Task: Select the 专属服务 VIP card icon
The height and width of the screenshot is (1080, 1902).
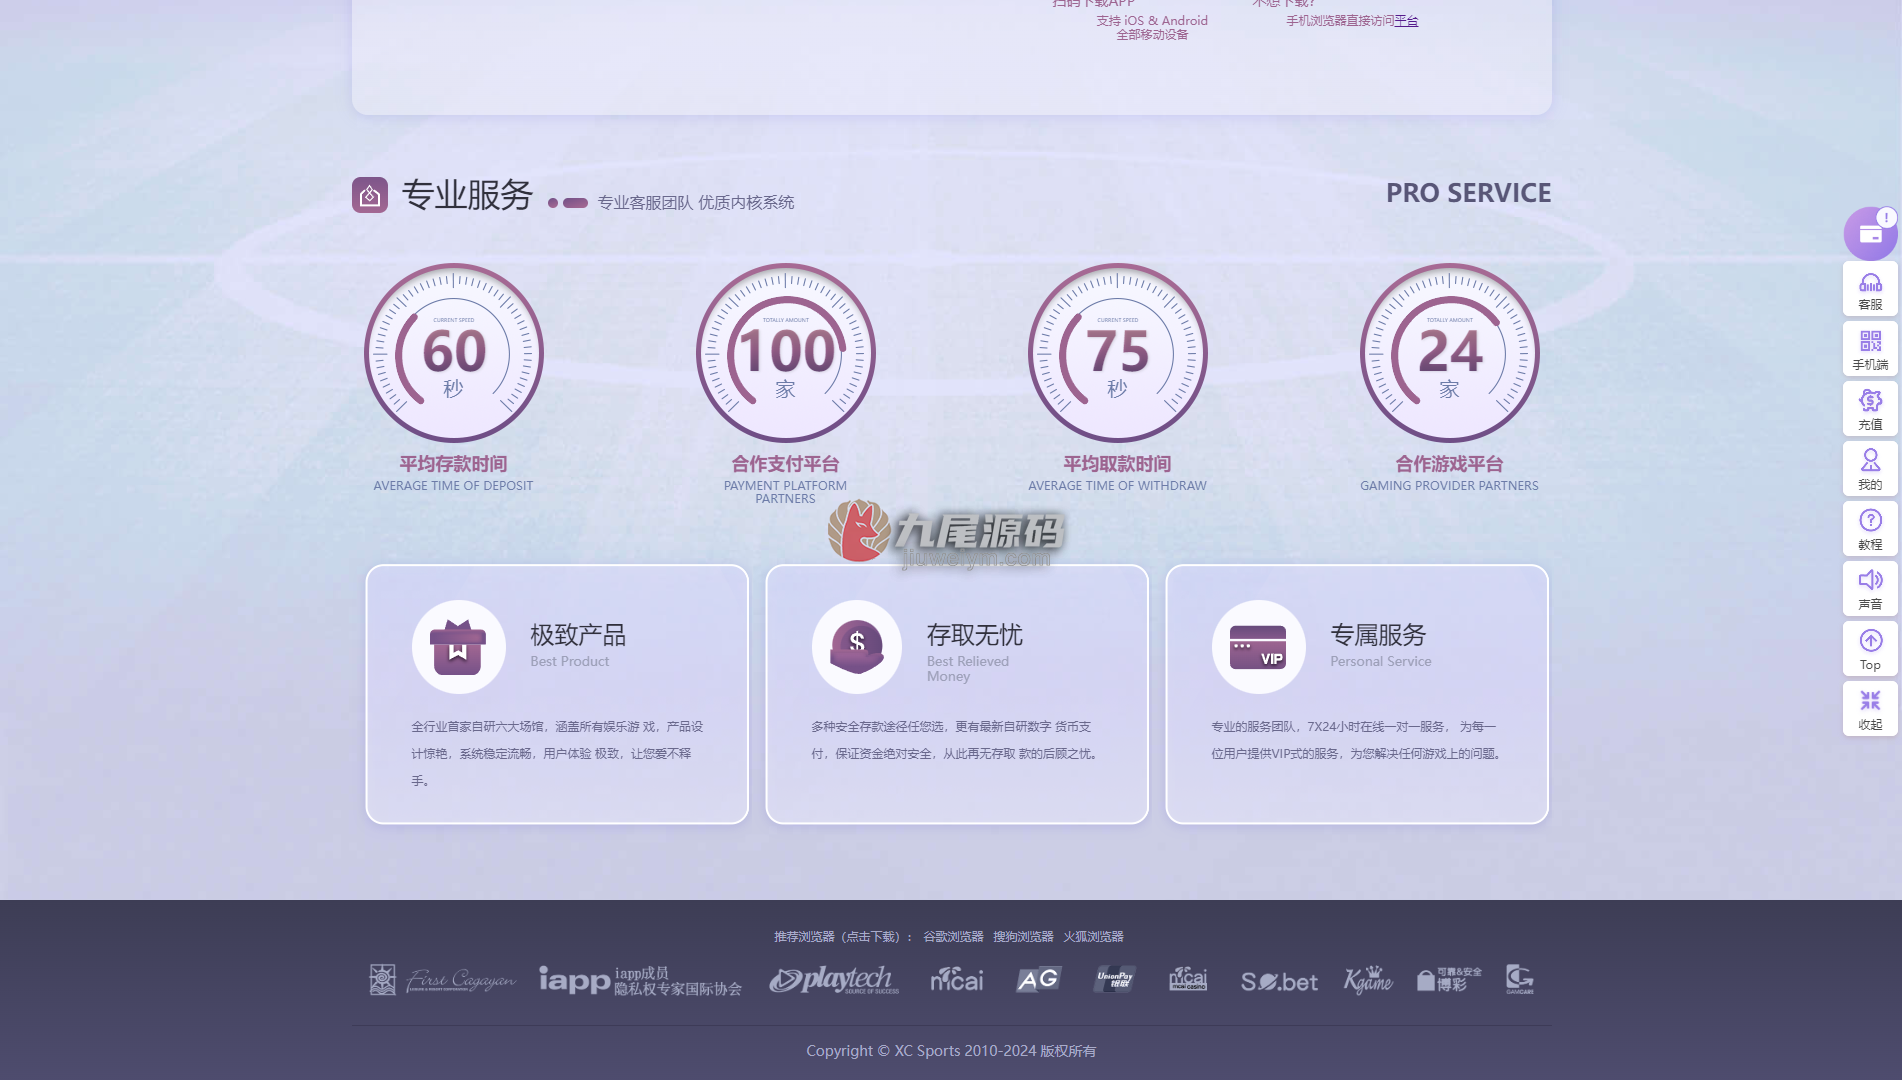Action: tap(1258, 647)
